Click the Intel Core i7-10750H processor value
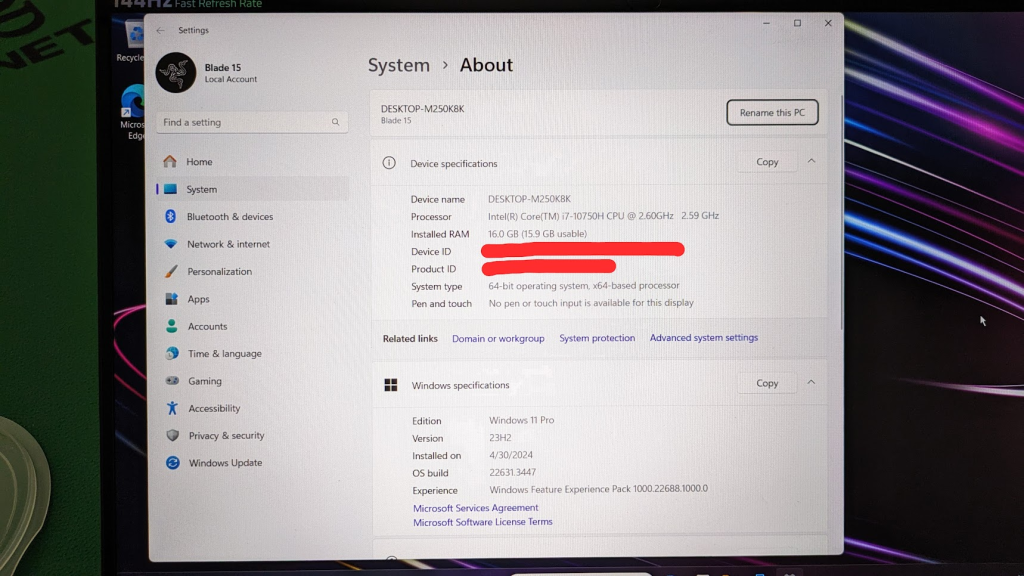The image size is (1024, 576). pos(603,216)
